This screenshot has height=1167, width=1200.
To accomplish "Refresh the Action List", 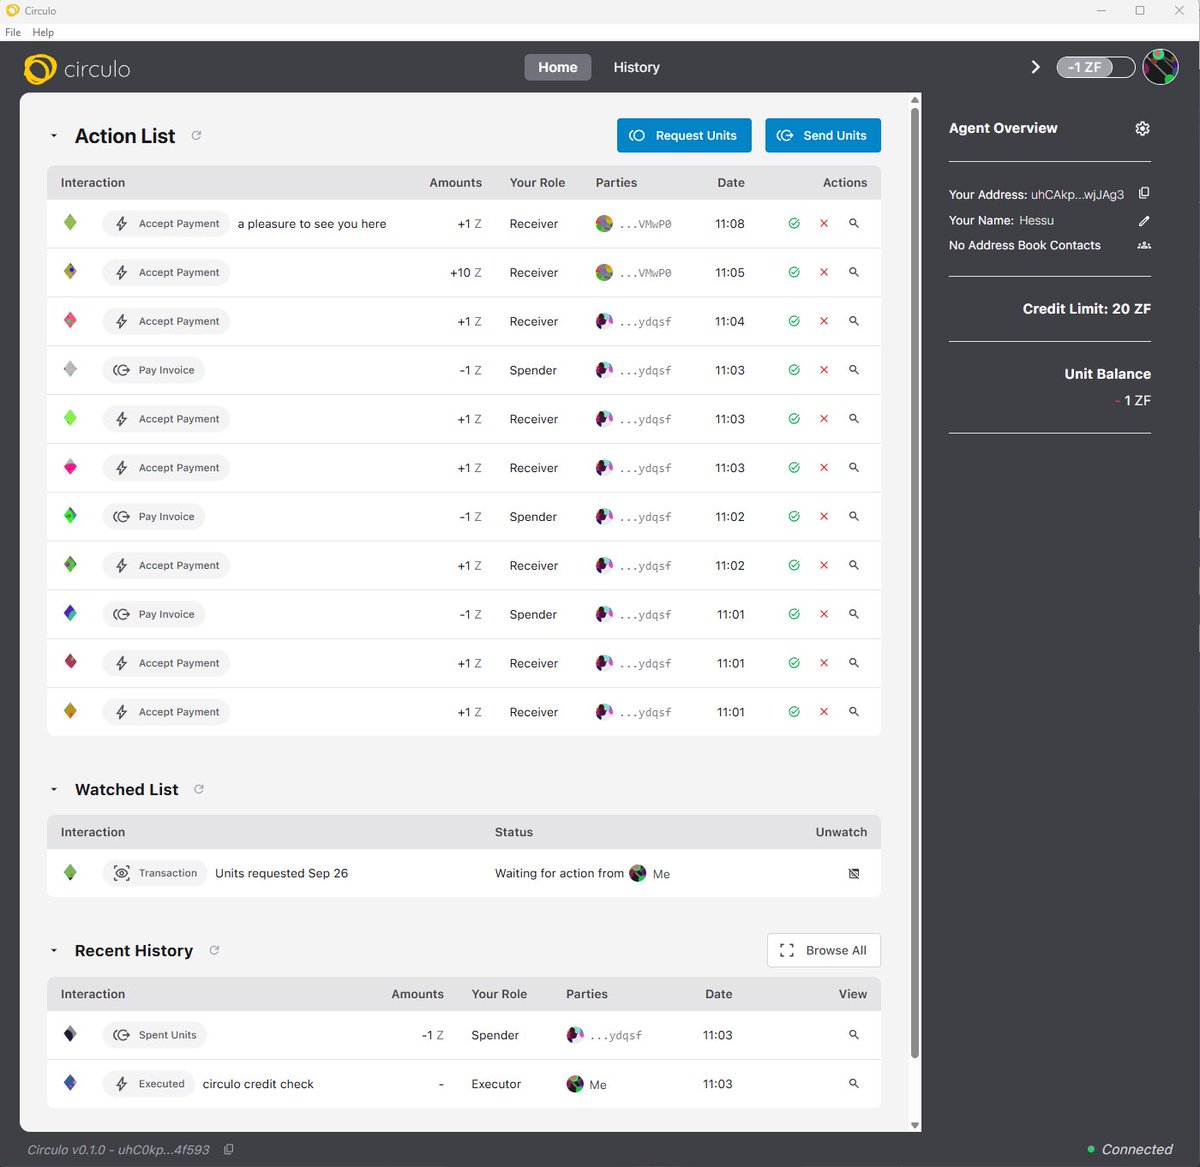I will click(x=196, y=135).
